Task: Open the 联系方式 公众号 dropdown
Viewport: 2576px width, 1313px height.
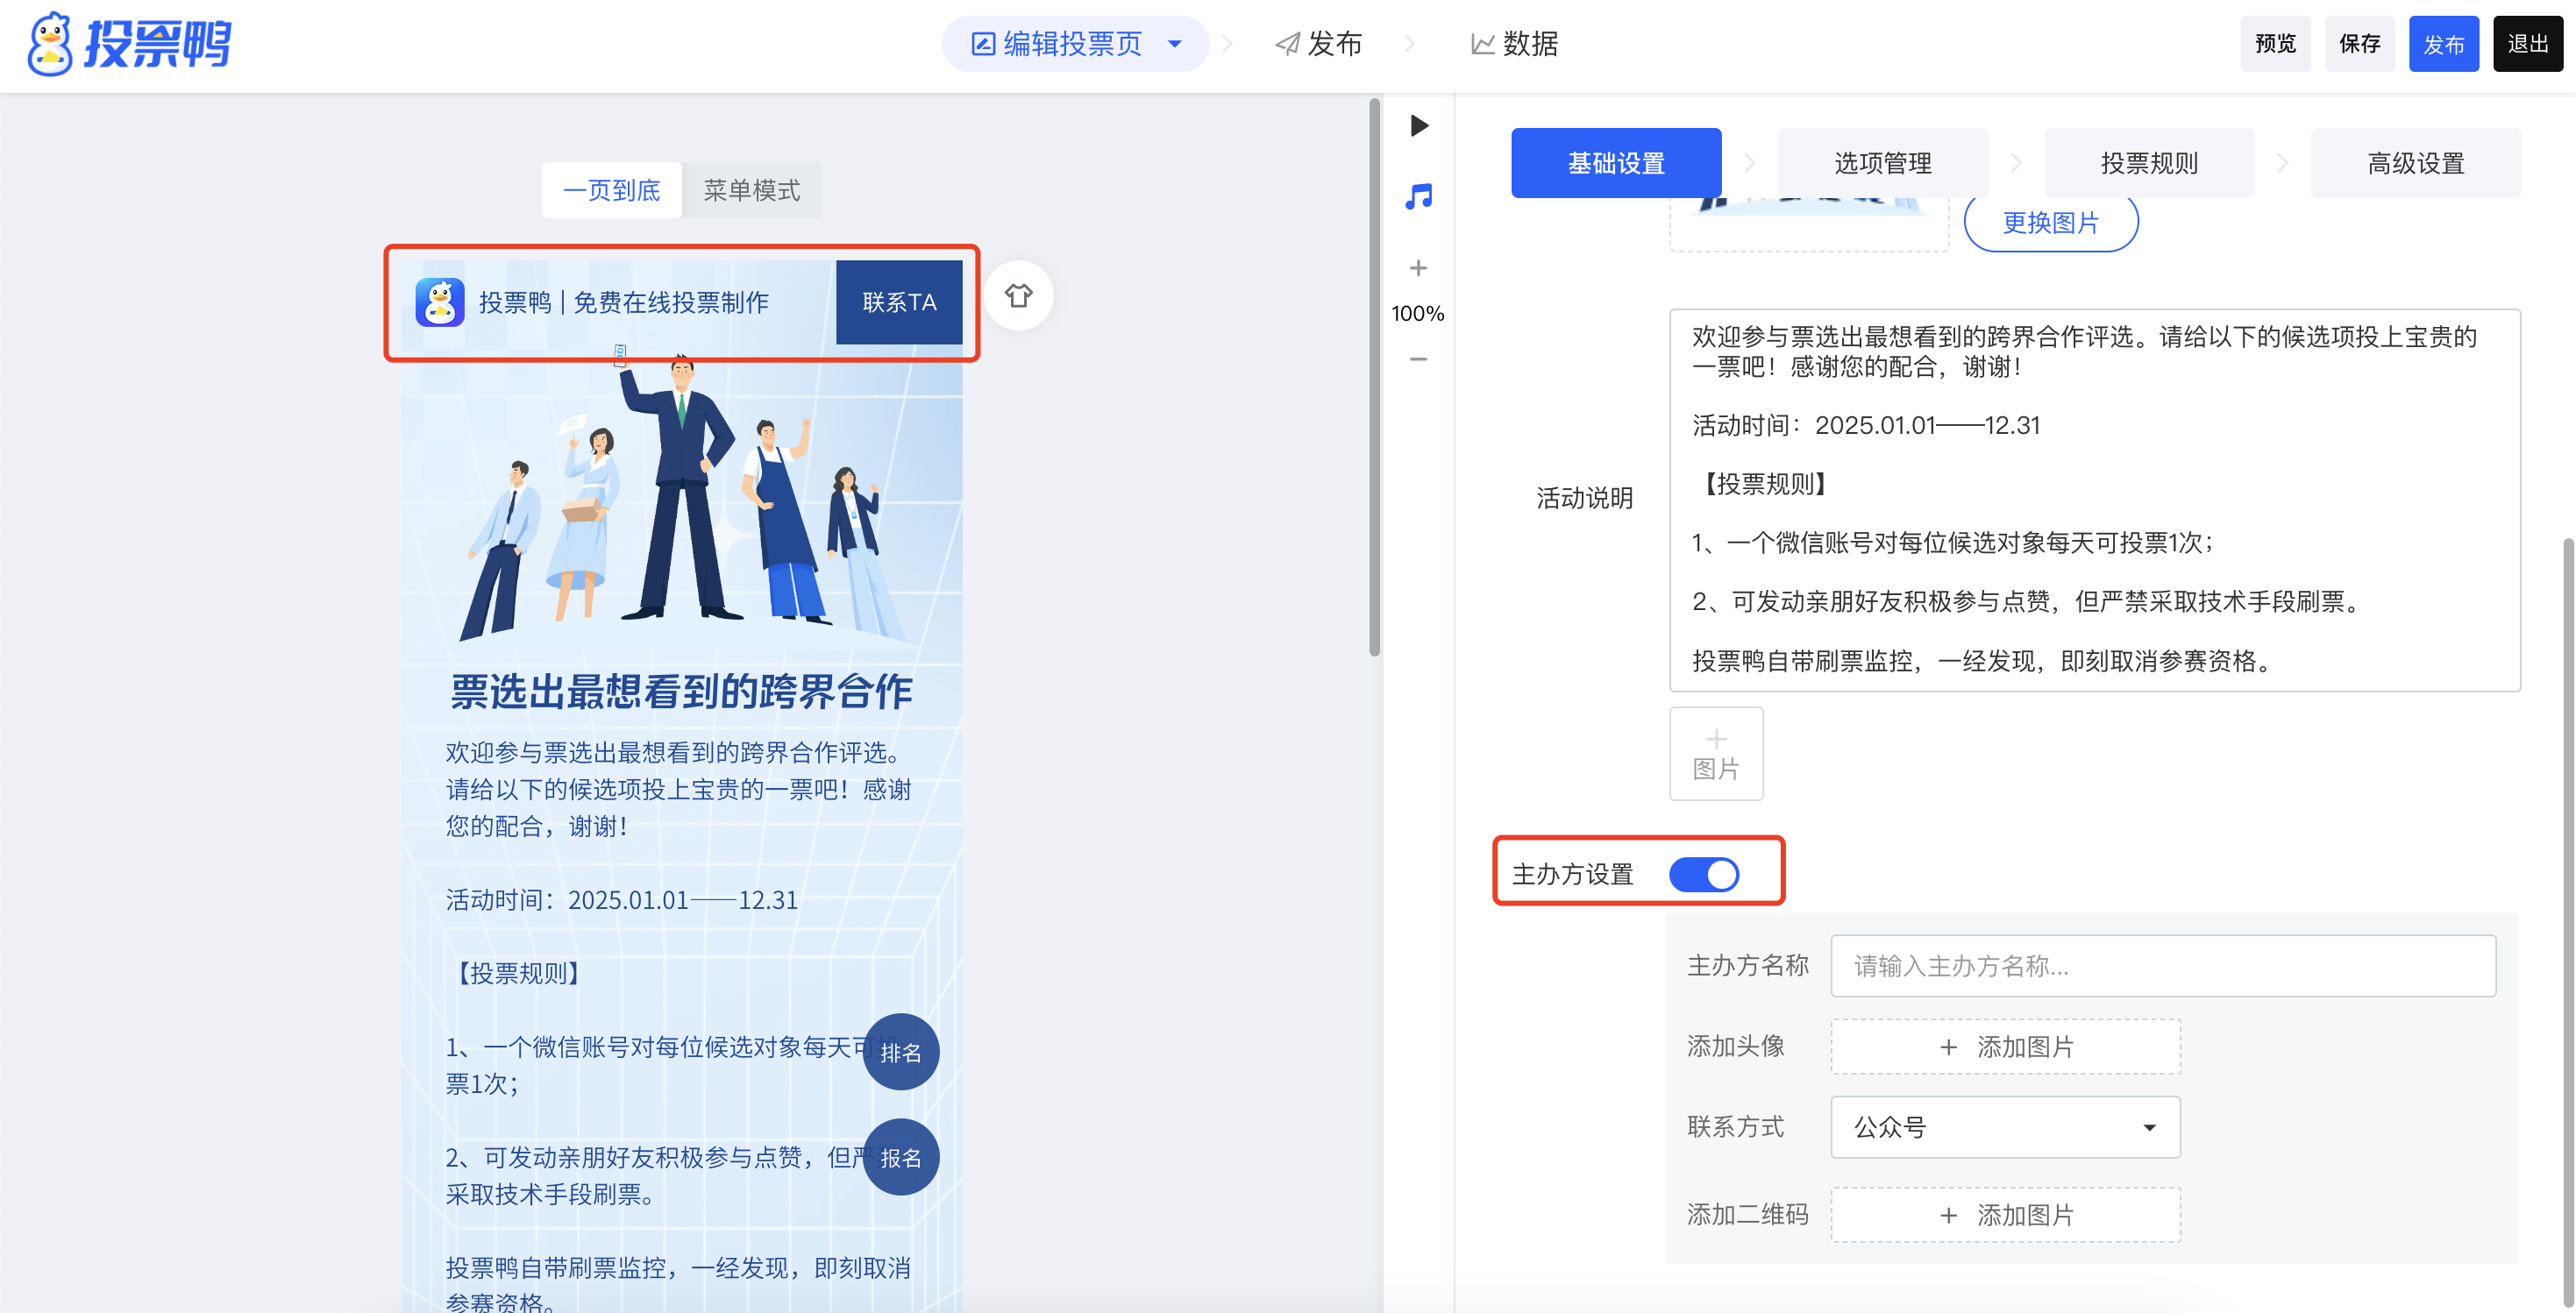Action: (2004, 1127)
